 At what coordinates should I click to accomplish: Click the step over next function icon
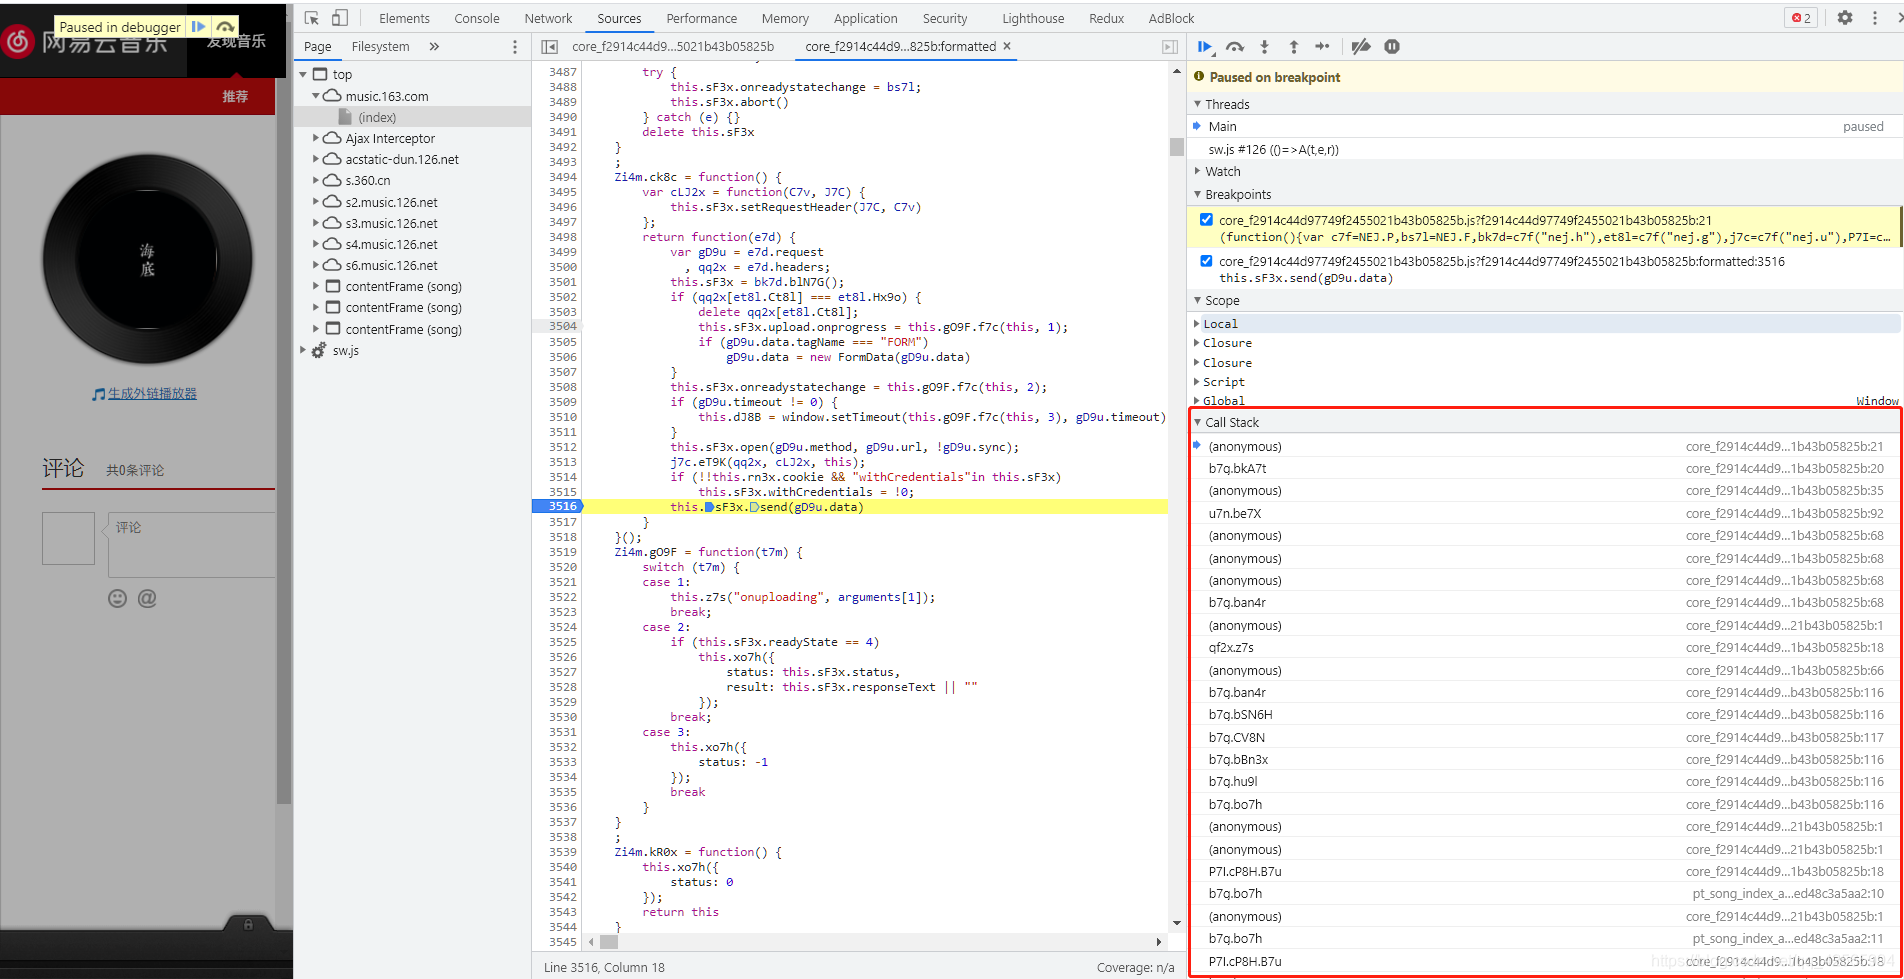[1235, 46]
